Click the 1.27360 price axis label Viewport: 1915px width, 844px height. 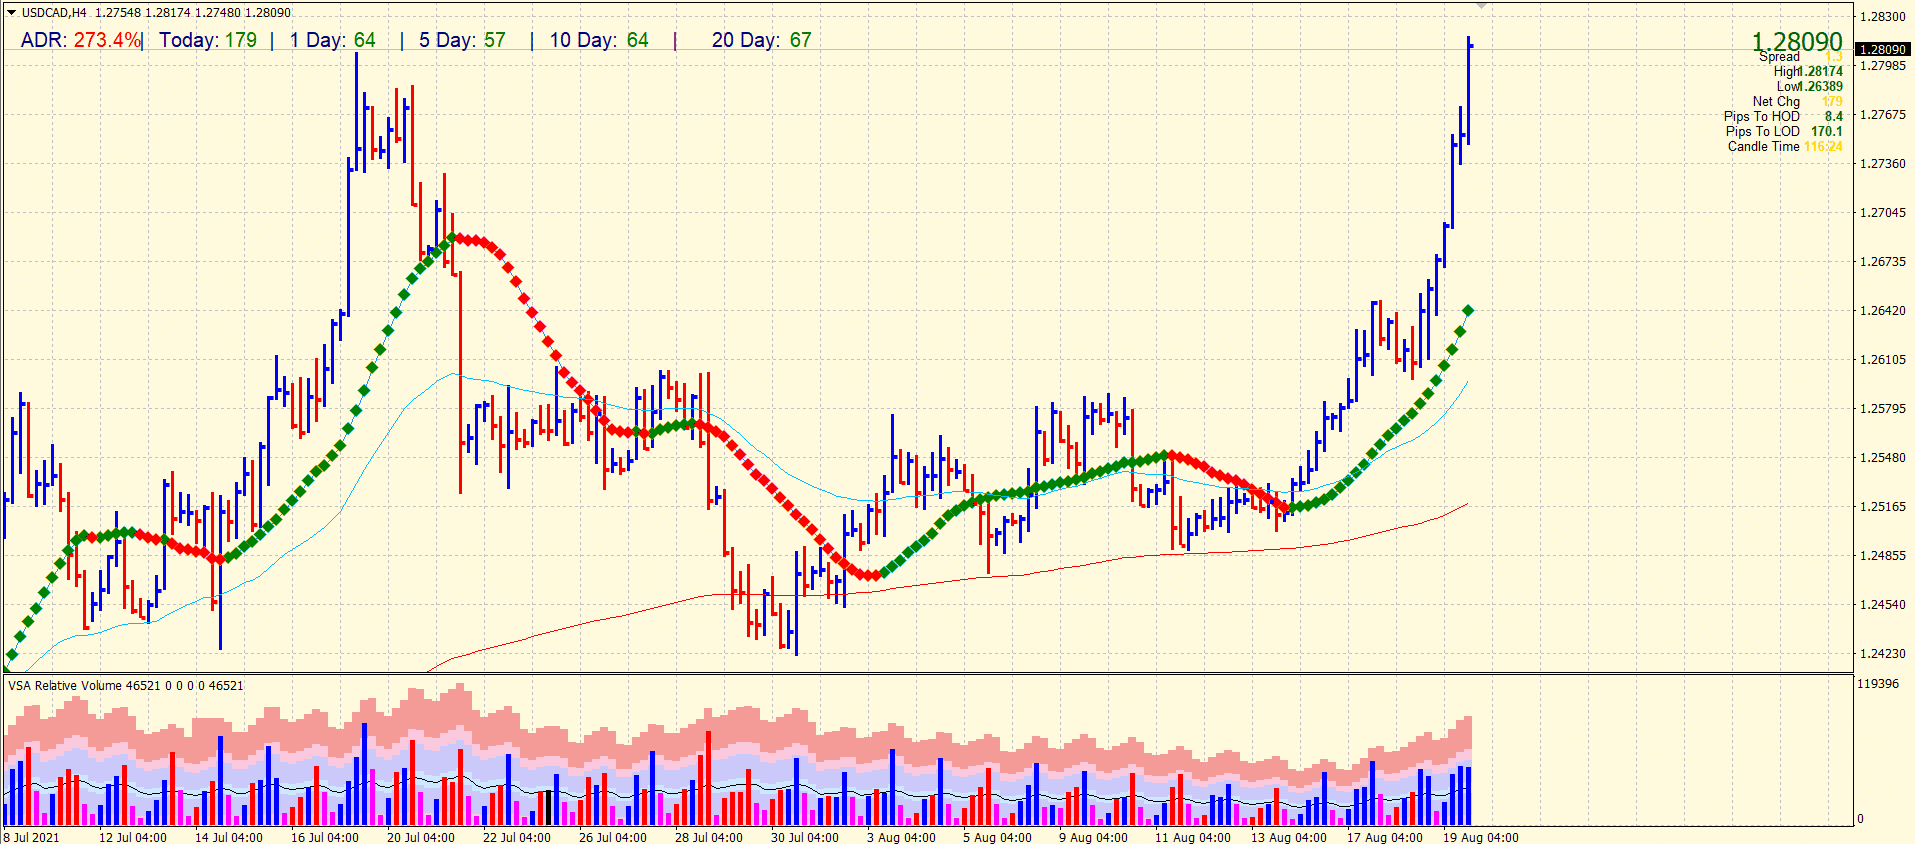point(1882,163)
